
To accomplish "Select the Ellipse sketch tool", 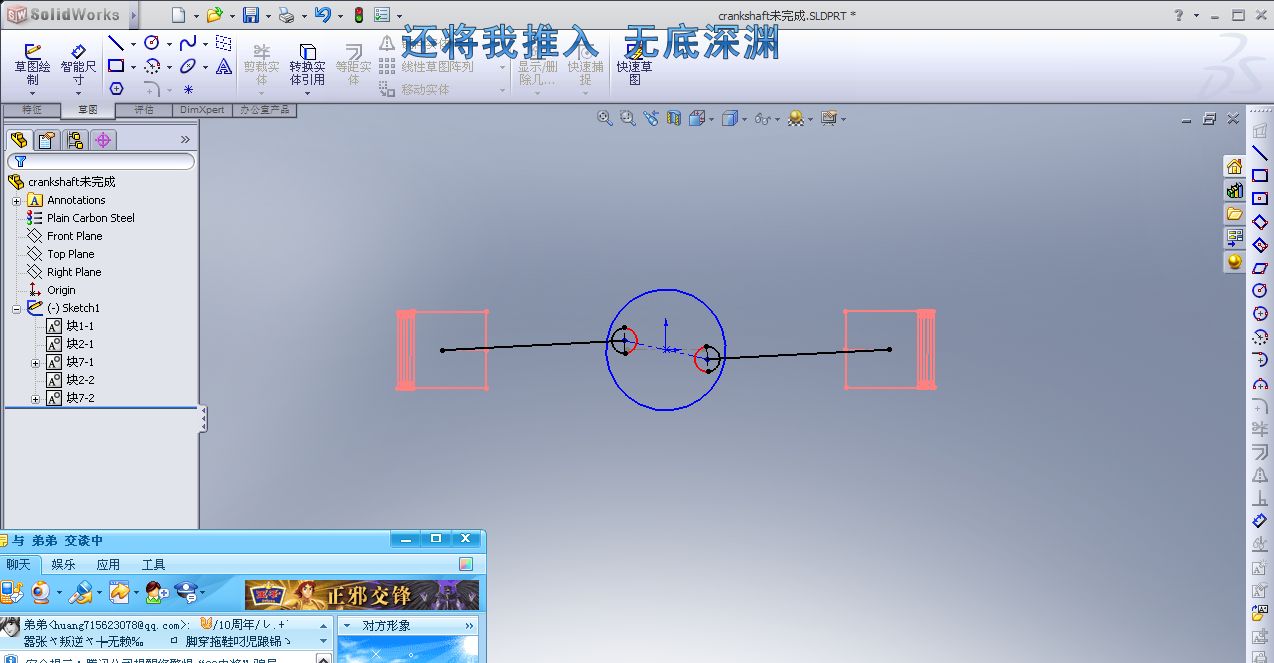I will [188, 66].
